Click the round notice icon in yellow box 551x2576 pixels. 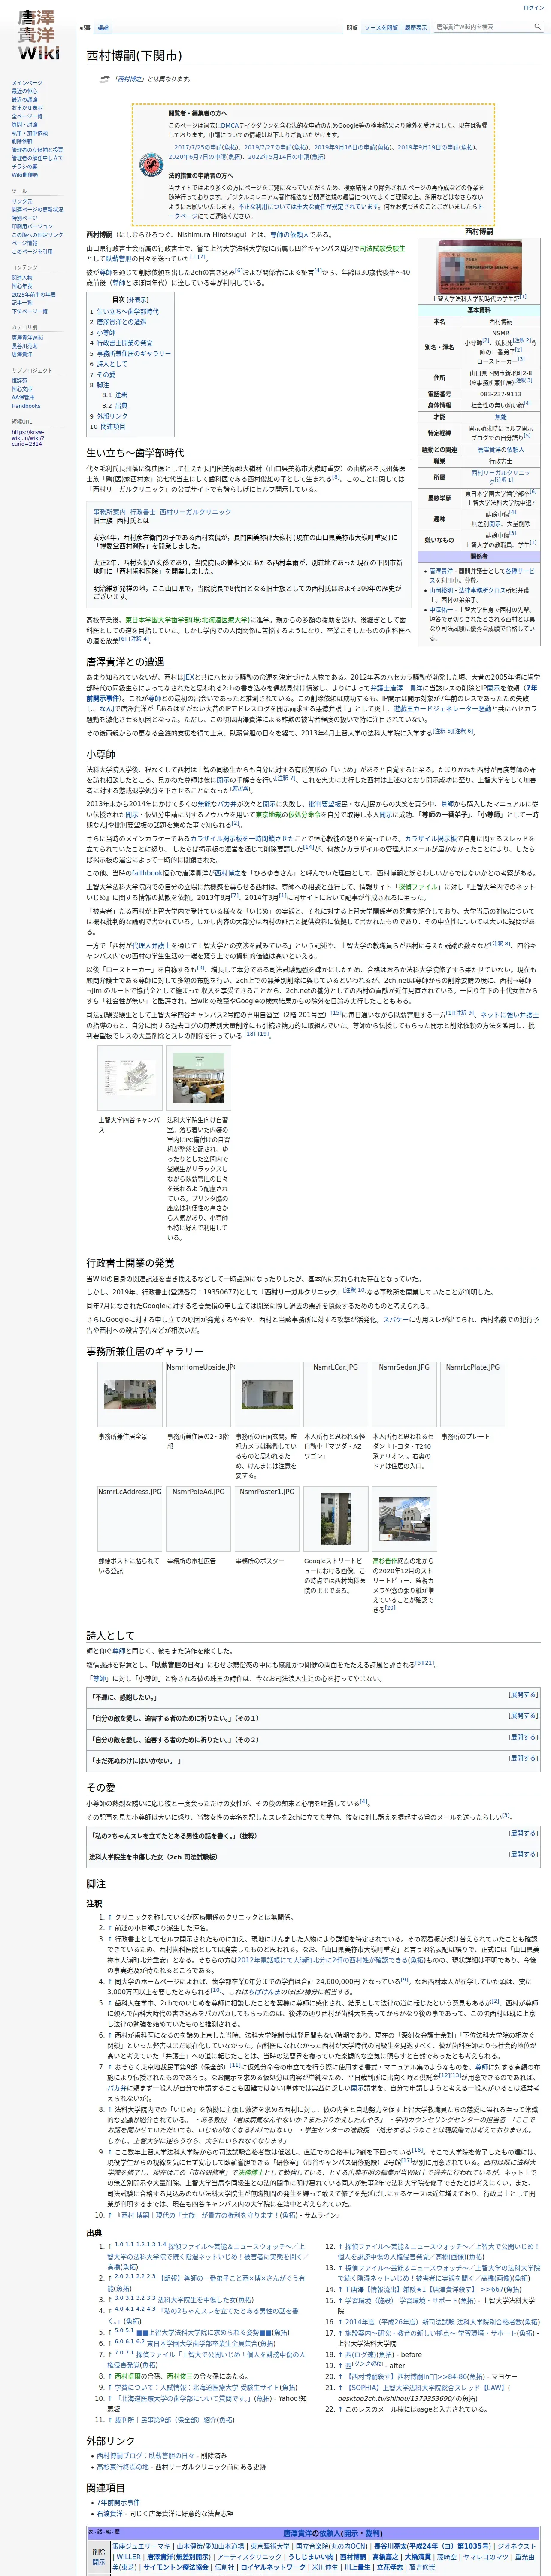click(x=151, y=165)
